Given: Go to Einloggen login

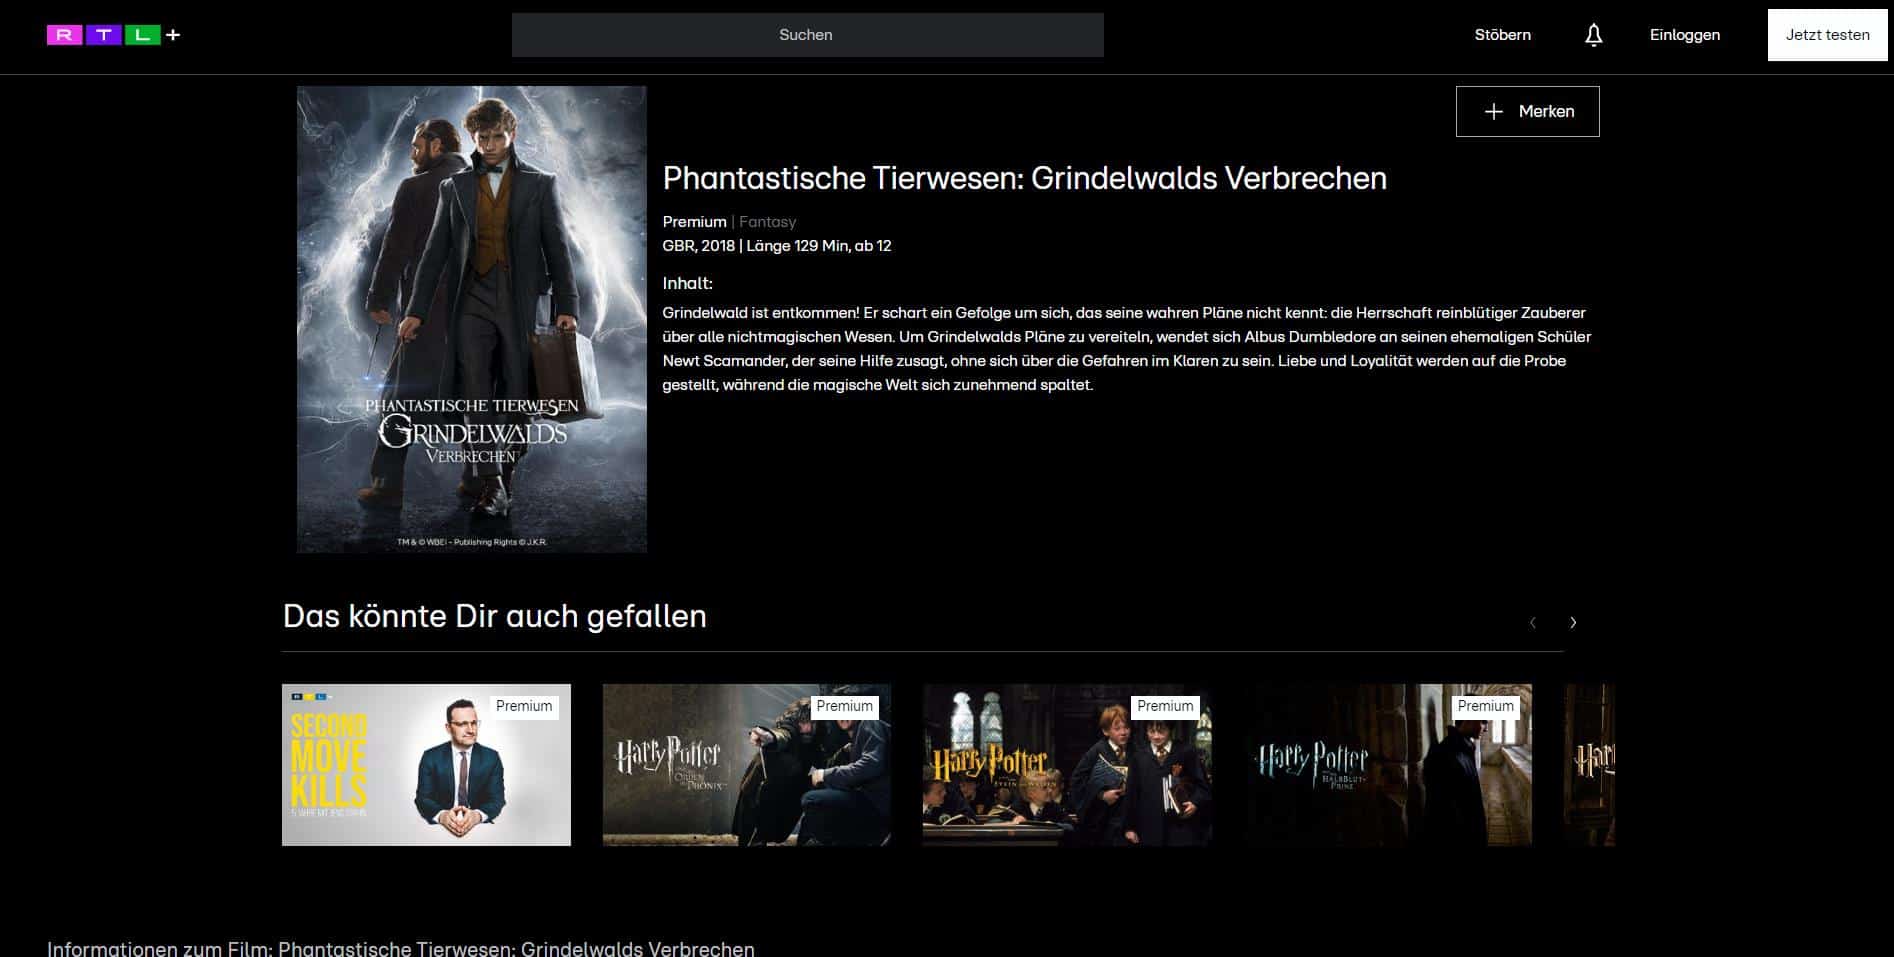Looking at the screenshot, I should coord(1684,35).
